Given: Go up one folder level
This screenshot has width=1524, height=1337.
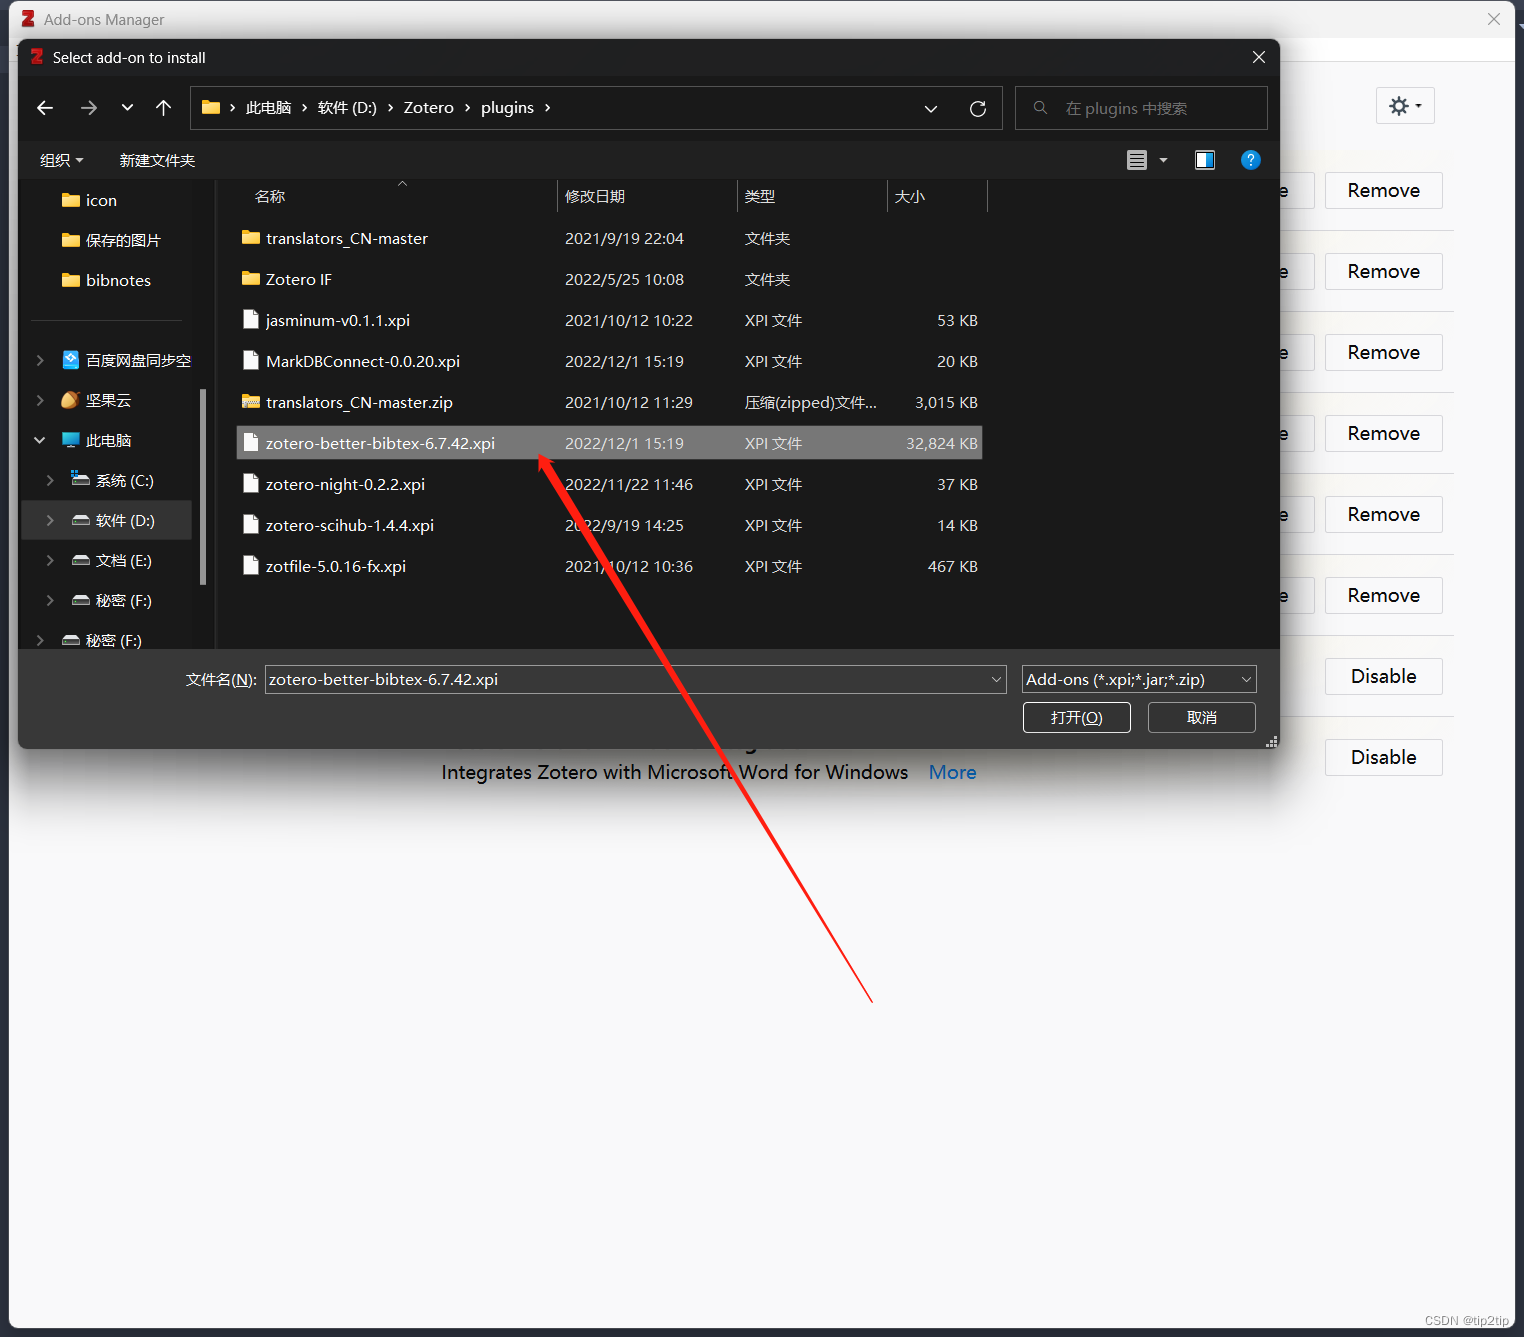Looking at the screenshot, I should pos(164,108).
